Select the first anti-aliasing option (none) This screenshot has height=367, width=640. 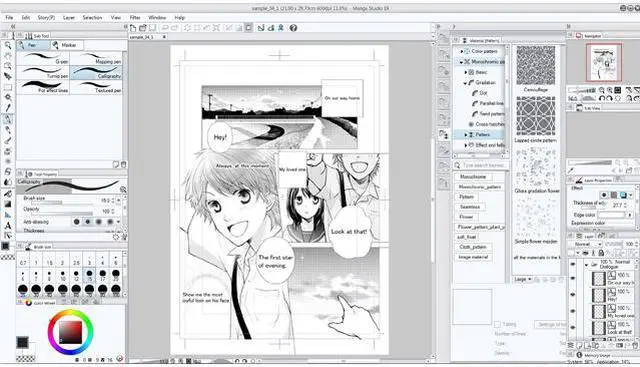77,222
